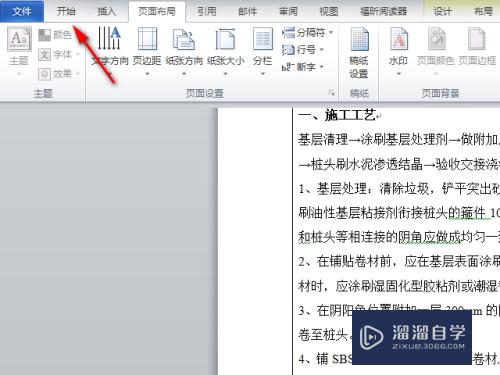Viewport: 500px width, 375px height.
Task: Click the heading 一、施工工艺
Action: [x=337, y=116]
